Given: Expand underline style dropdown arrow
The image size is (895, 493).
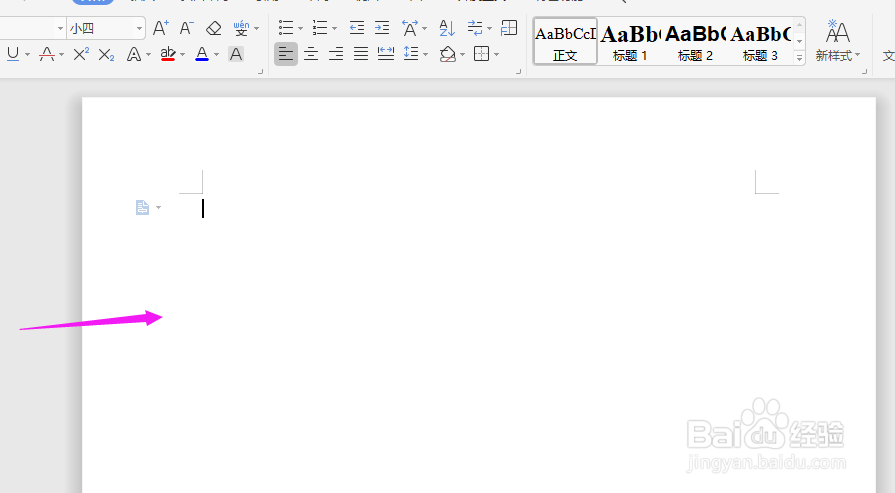Looking at the screenshot, I should [x=27, y=55].
